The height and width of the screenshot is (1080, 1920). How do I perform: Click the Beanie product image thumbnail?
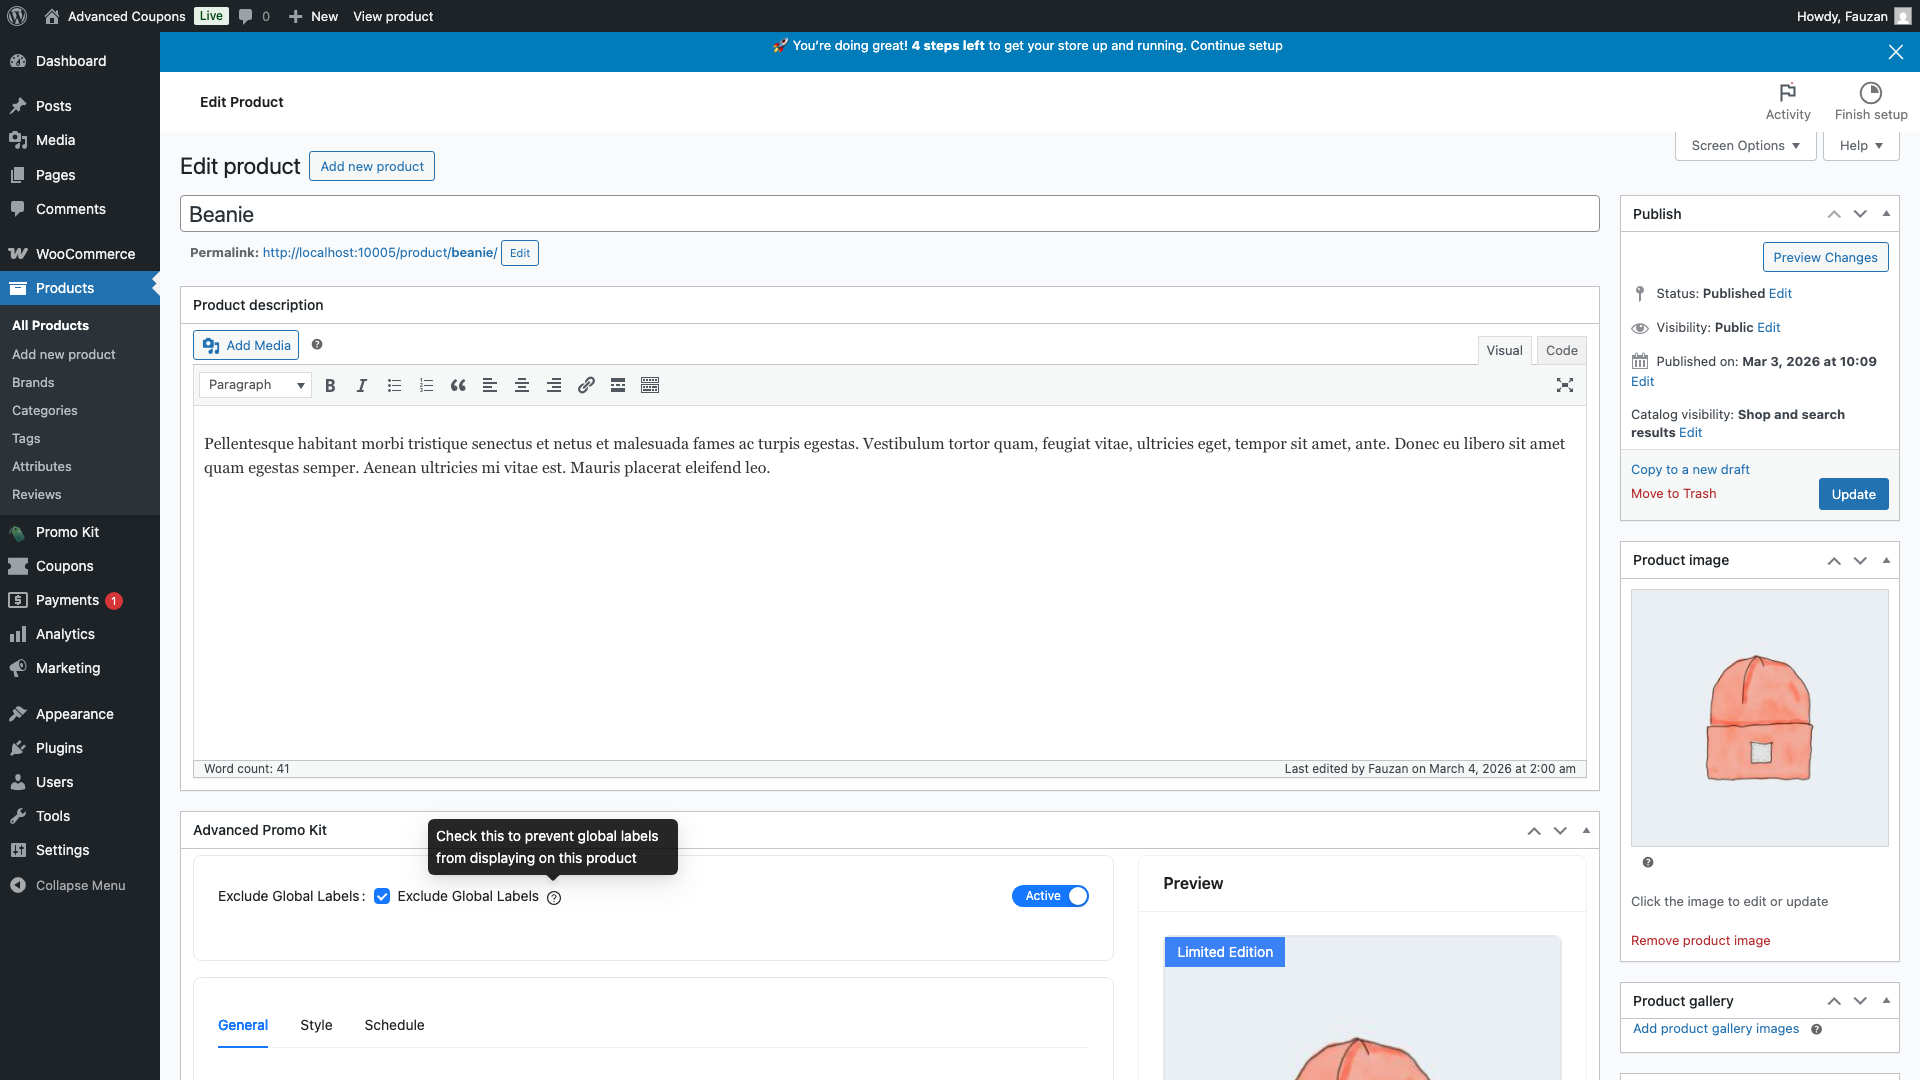(1758, 718)
